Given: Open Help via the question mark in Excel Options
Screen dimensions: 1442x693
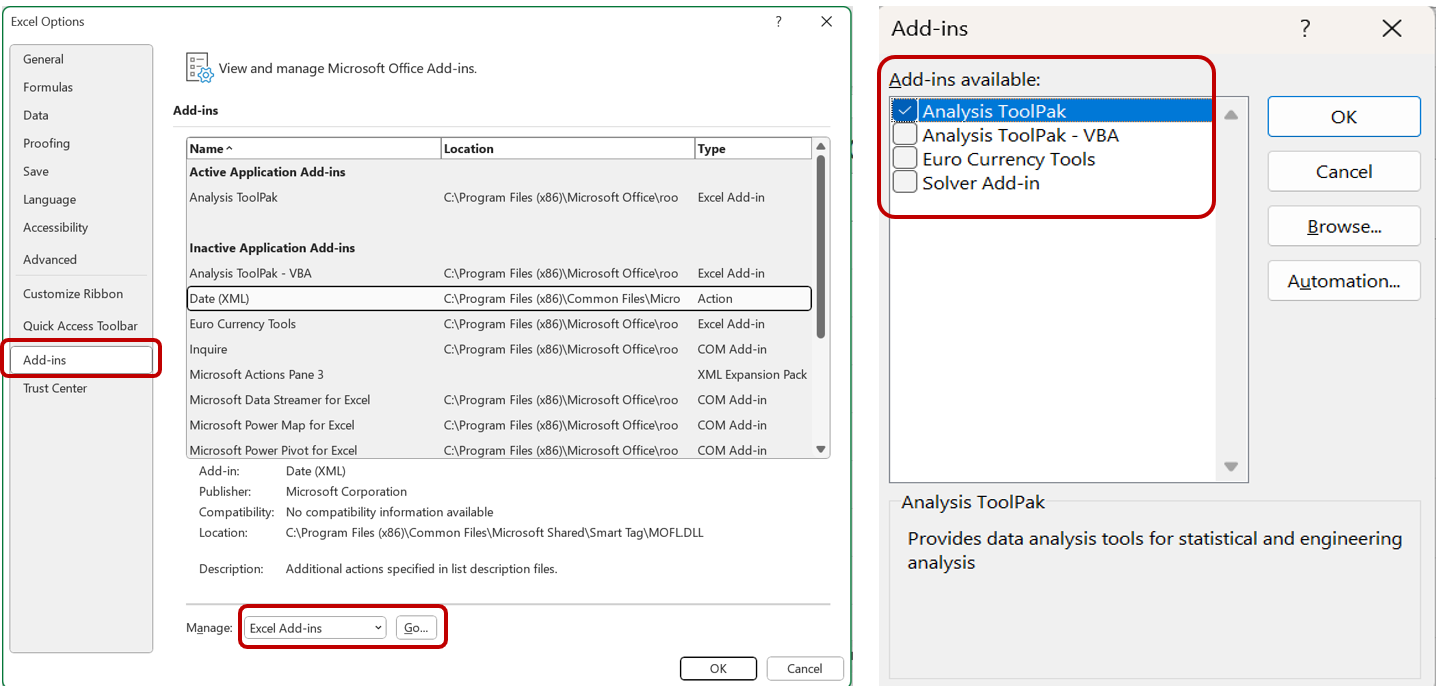Looking at the screenshot, I should tap(778, 21).
